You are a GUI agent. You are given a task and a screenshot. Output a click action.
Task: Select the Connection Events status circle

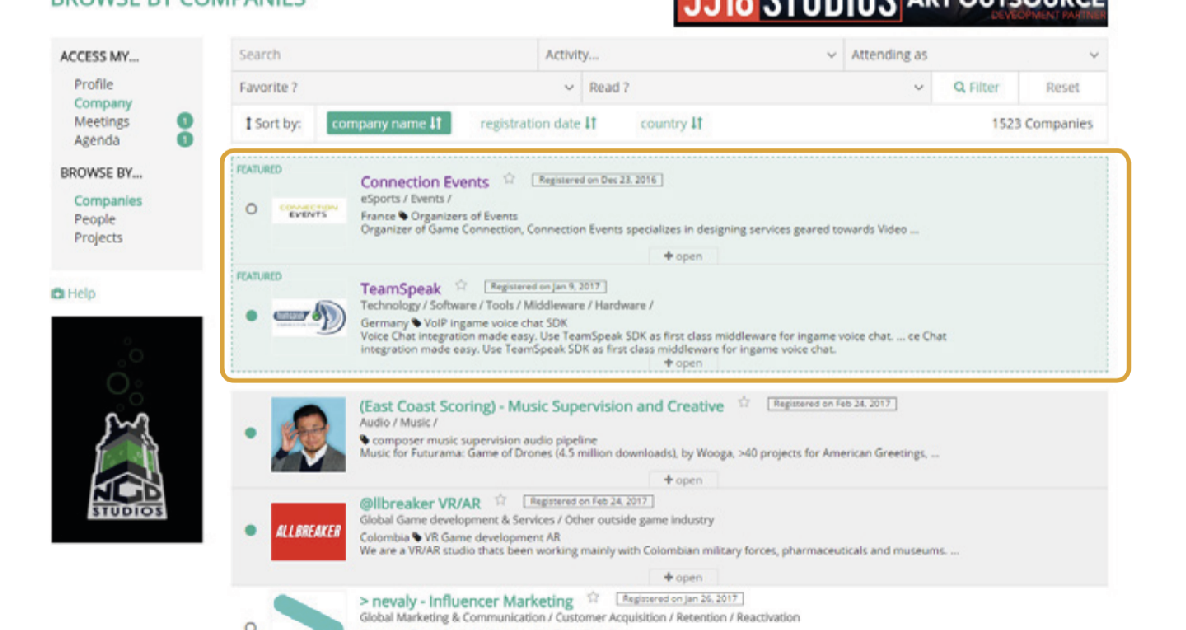(251, 209)
